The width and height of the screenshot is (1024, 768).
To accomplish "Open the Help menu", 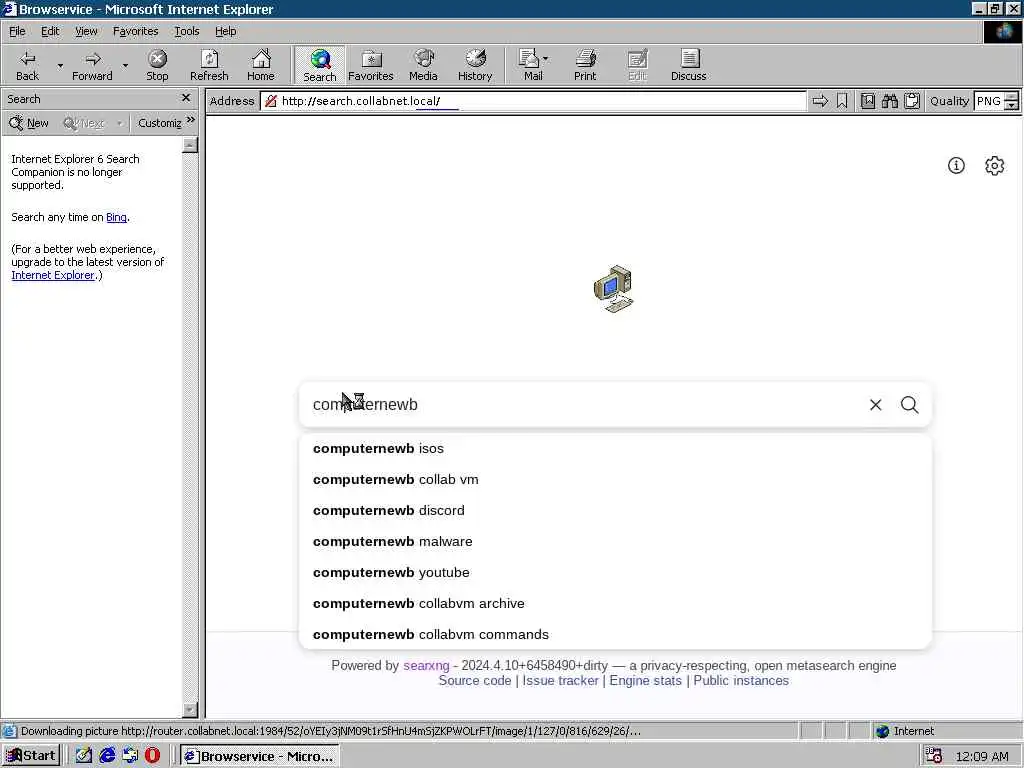I will 225,31.
